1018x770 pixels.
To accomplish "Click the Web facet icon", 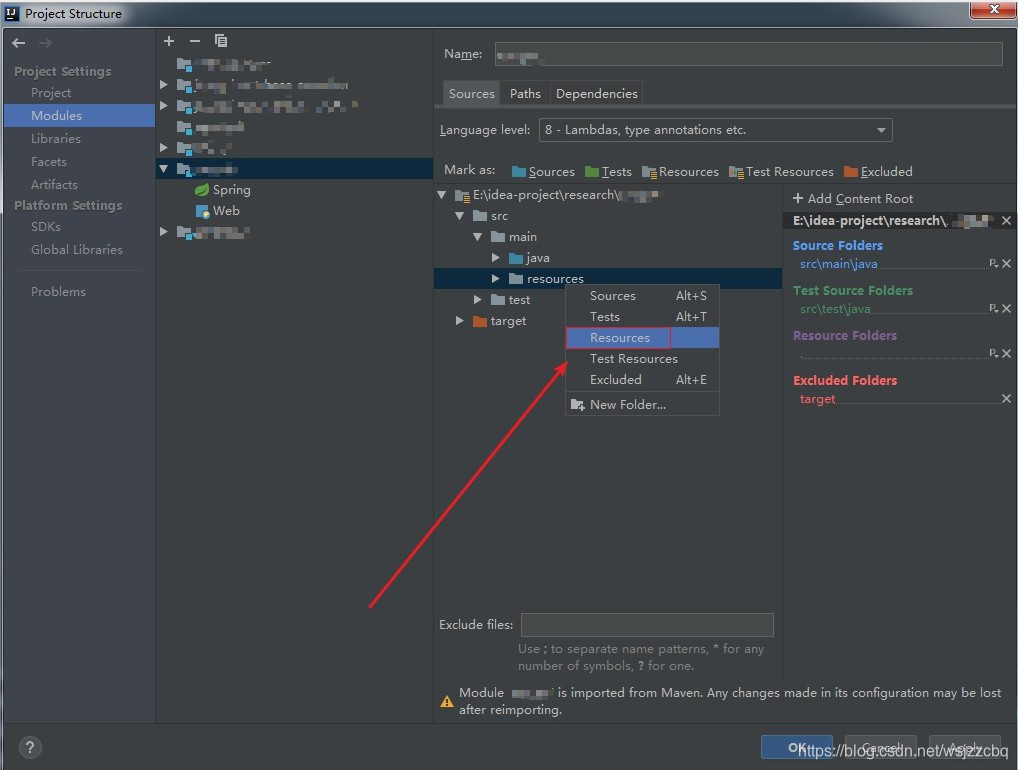I will (202, 211).
